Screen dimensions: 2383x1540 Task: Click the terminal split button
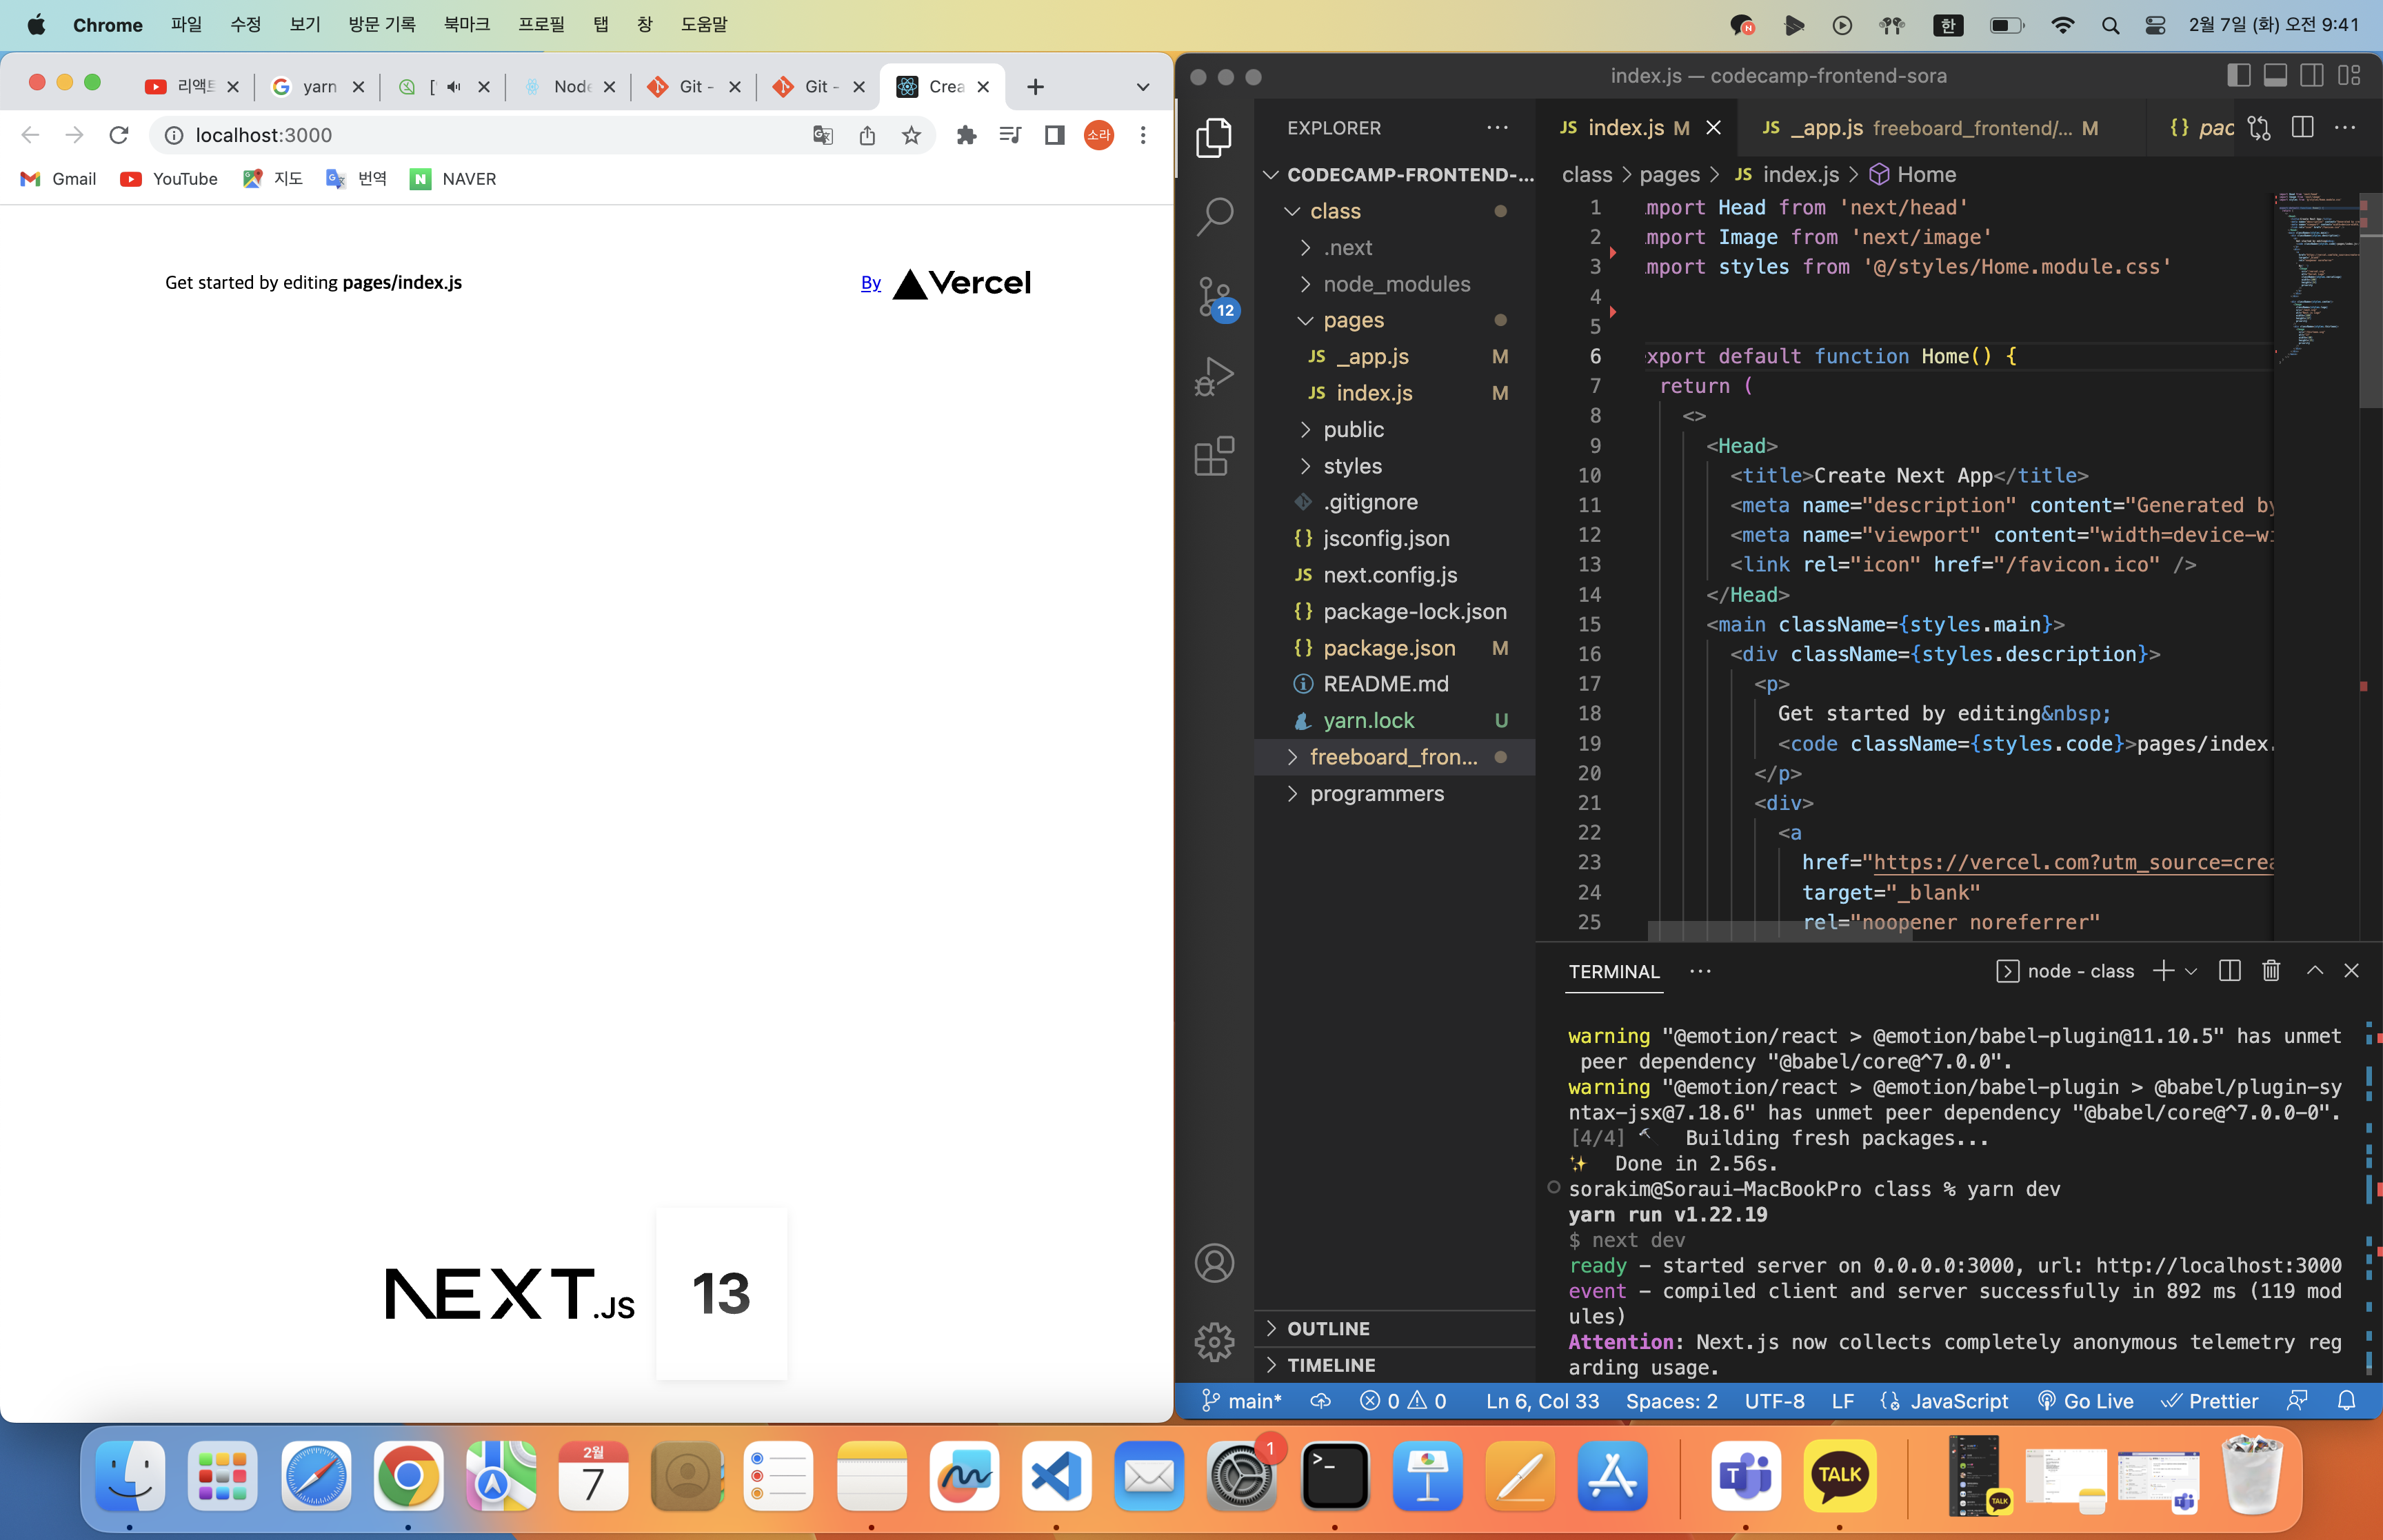pos(2230,971)
